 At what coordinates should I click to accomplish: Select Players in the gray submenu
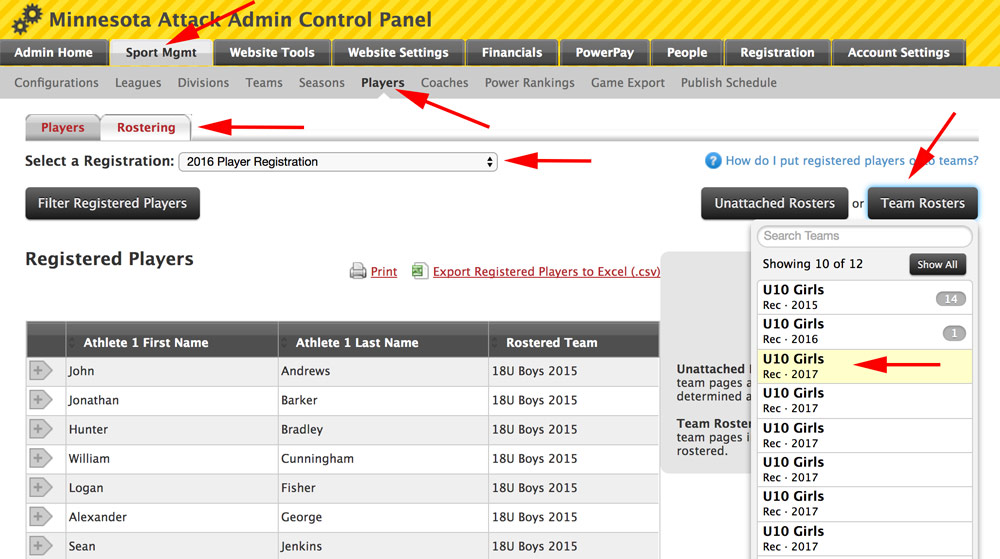(x=383, y=83)
